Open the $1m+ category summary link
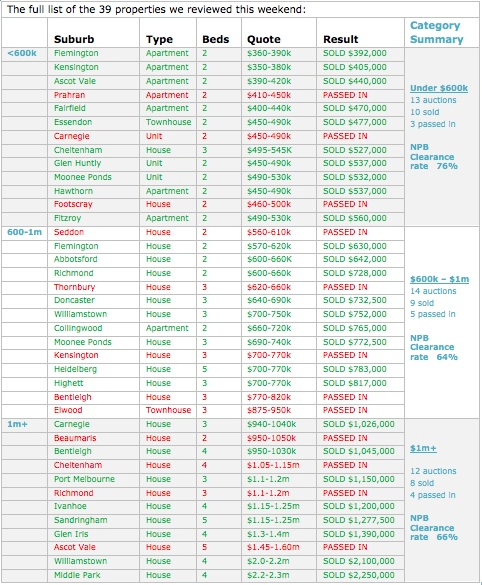482x585 pixels. 423,448
